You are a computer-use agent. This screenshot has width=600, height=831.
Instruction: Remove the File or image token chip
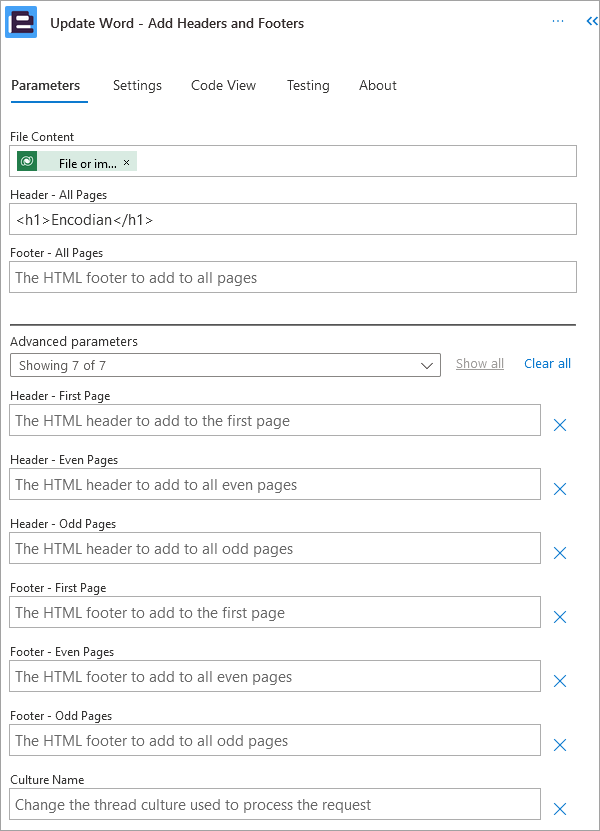pyautogui.click(x=126, y=160)
